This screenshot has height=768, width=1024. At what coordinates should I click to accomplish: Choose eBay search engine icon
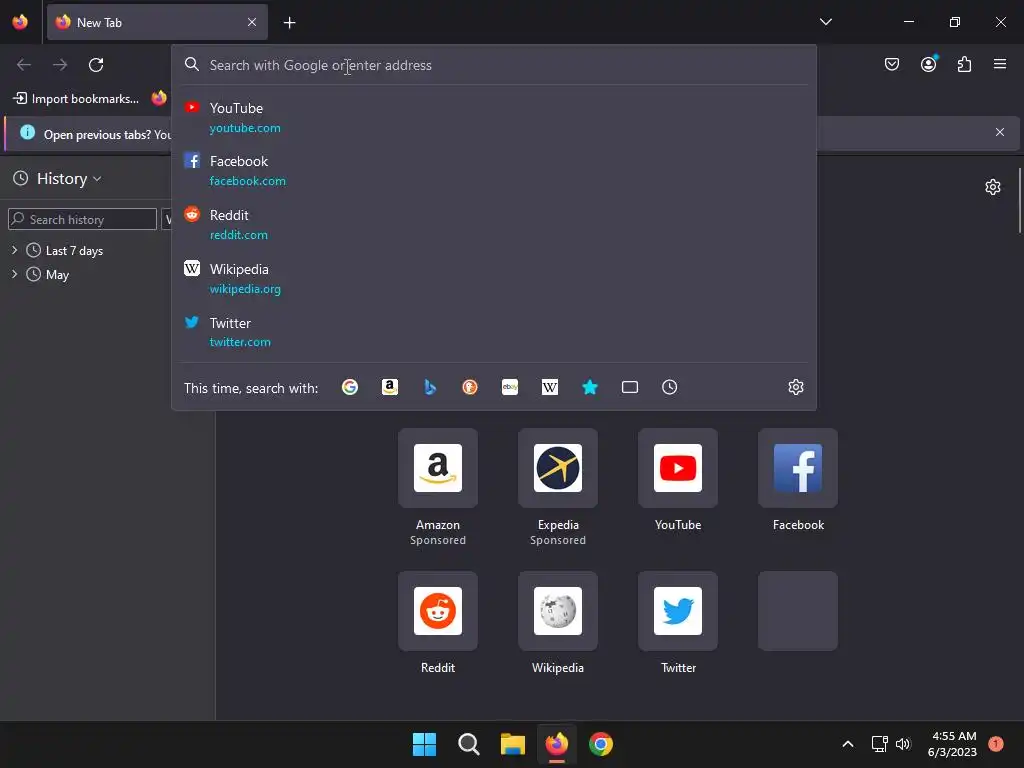[x=510, y=387]
